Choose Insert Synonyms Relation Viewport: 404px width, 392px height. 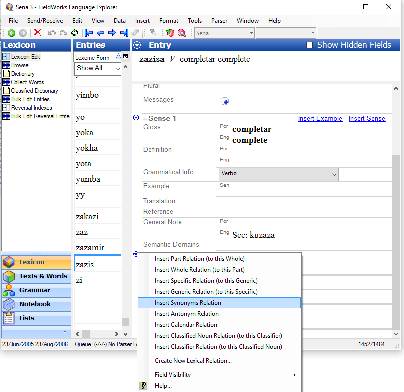[x=219, y=303]
